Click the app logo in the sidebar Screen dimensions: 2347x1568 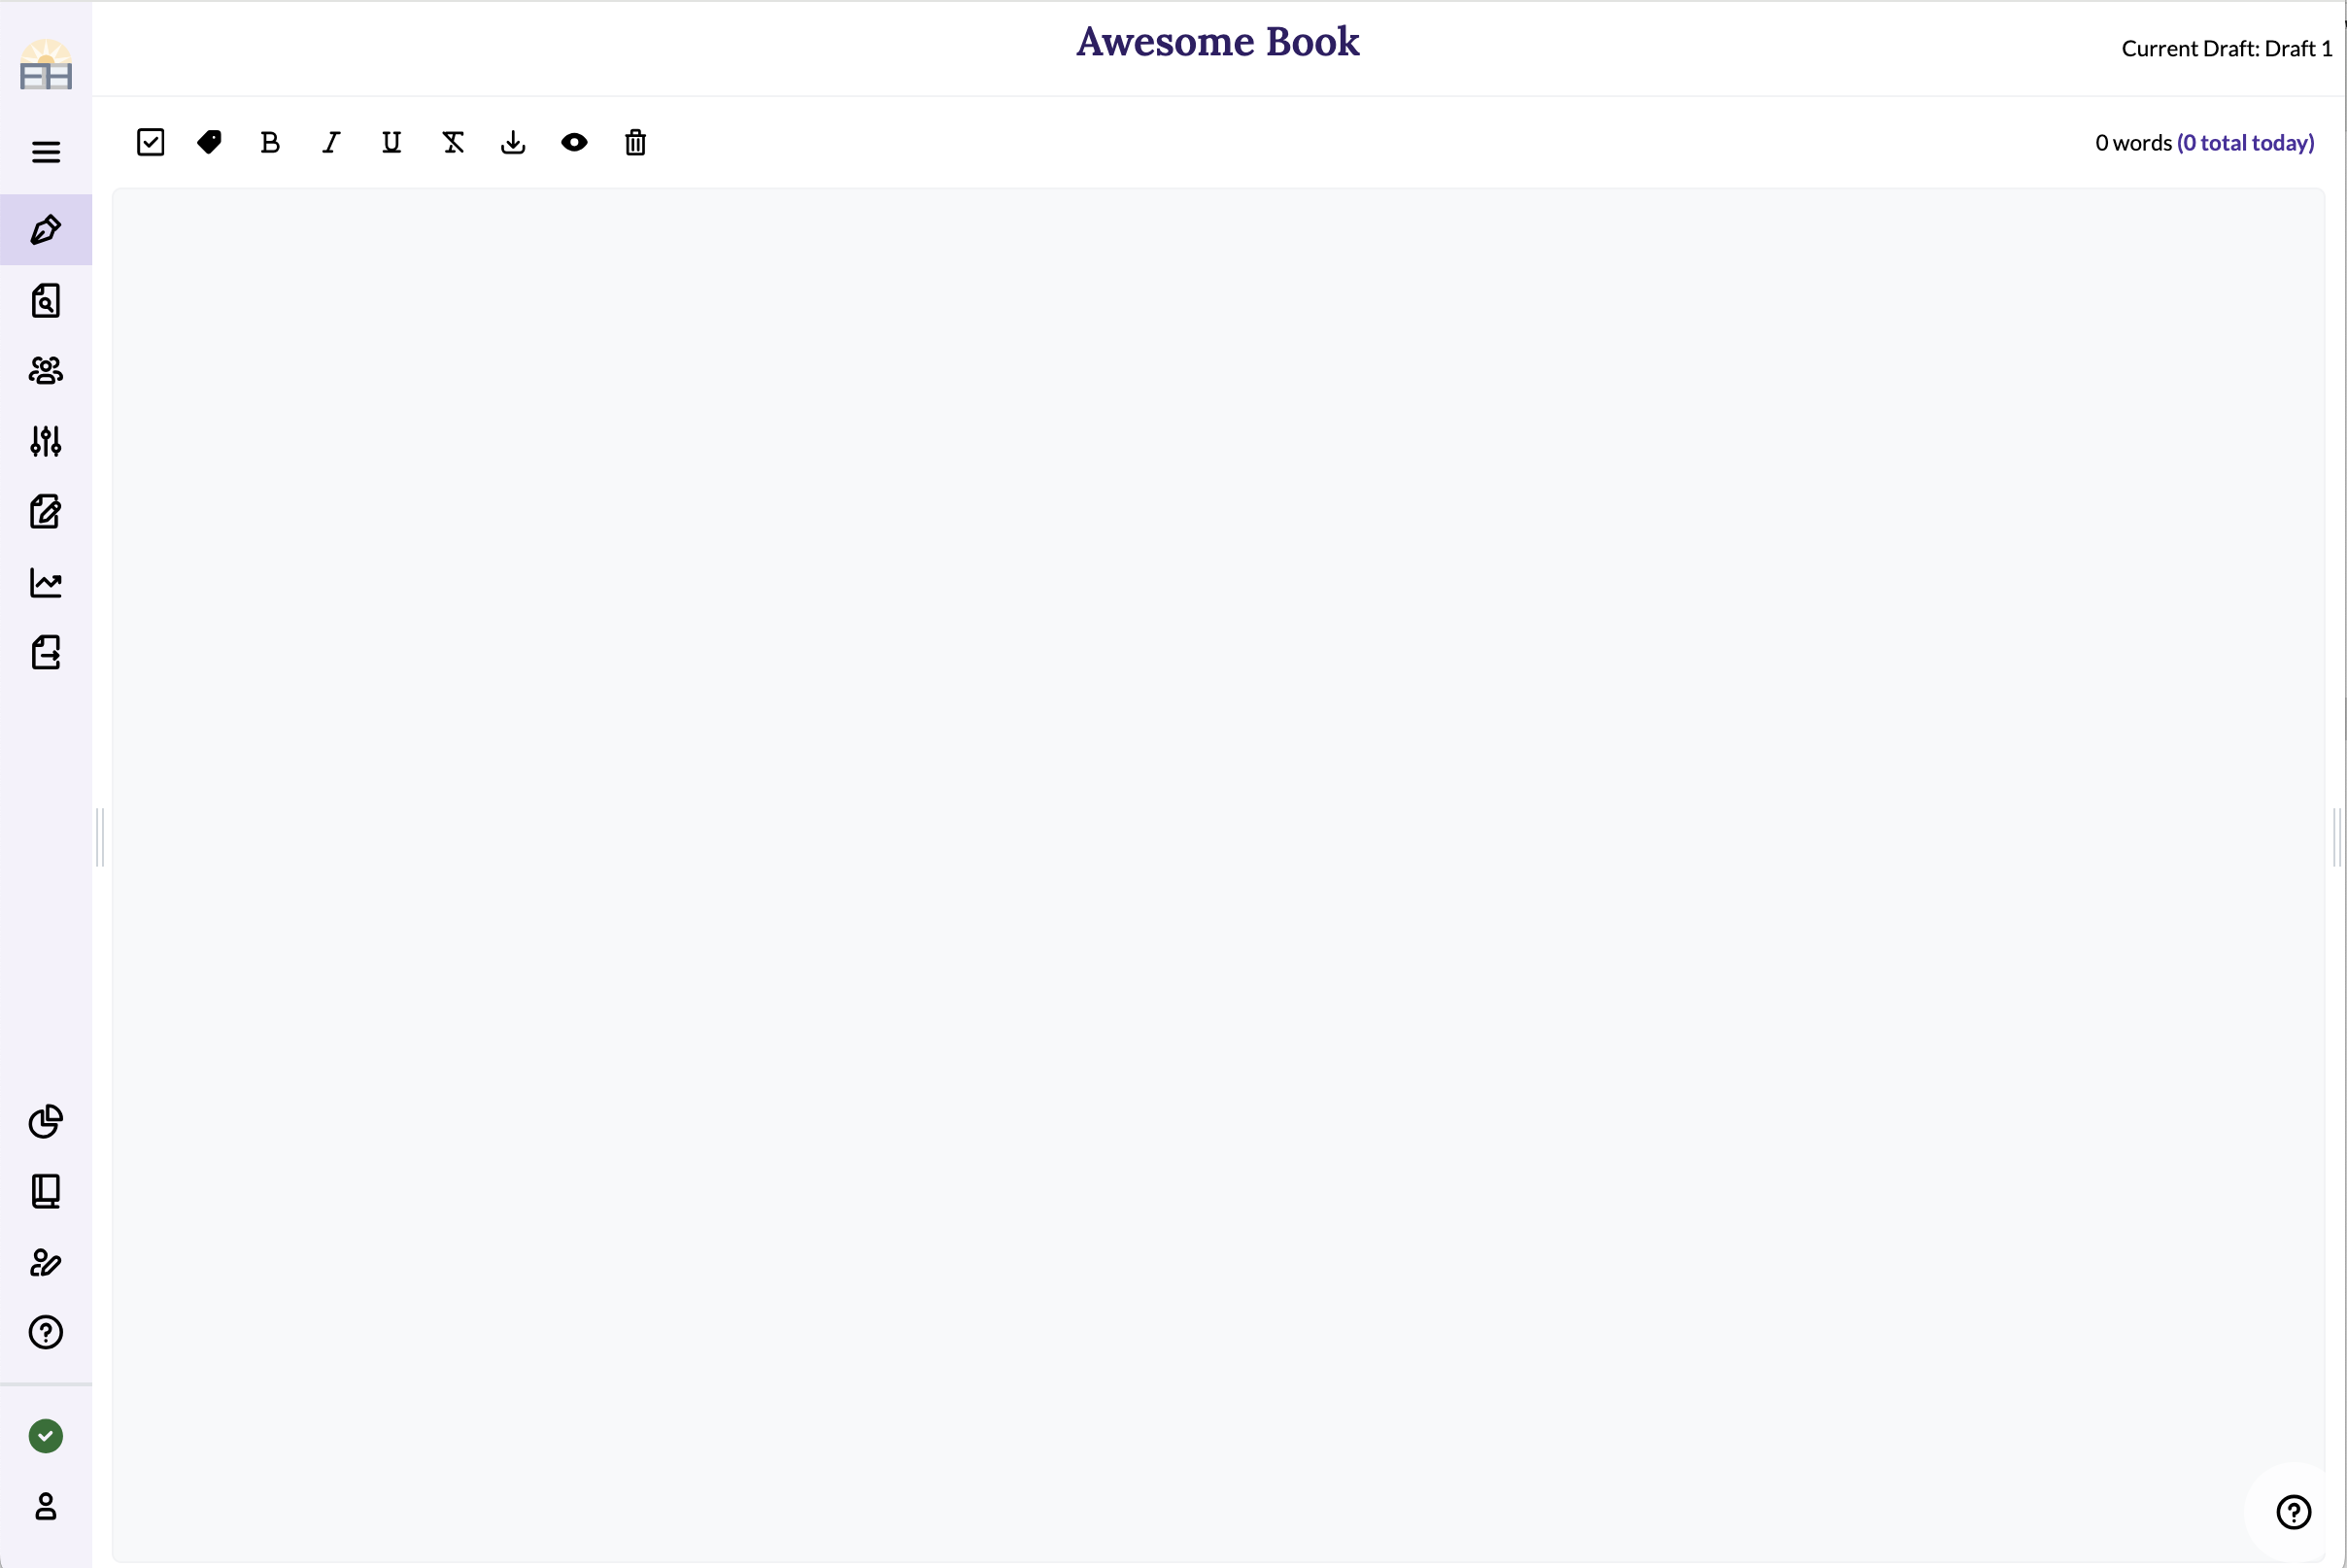[46, 65]
